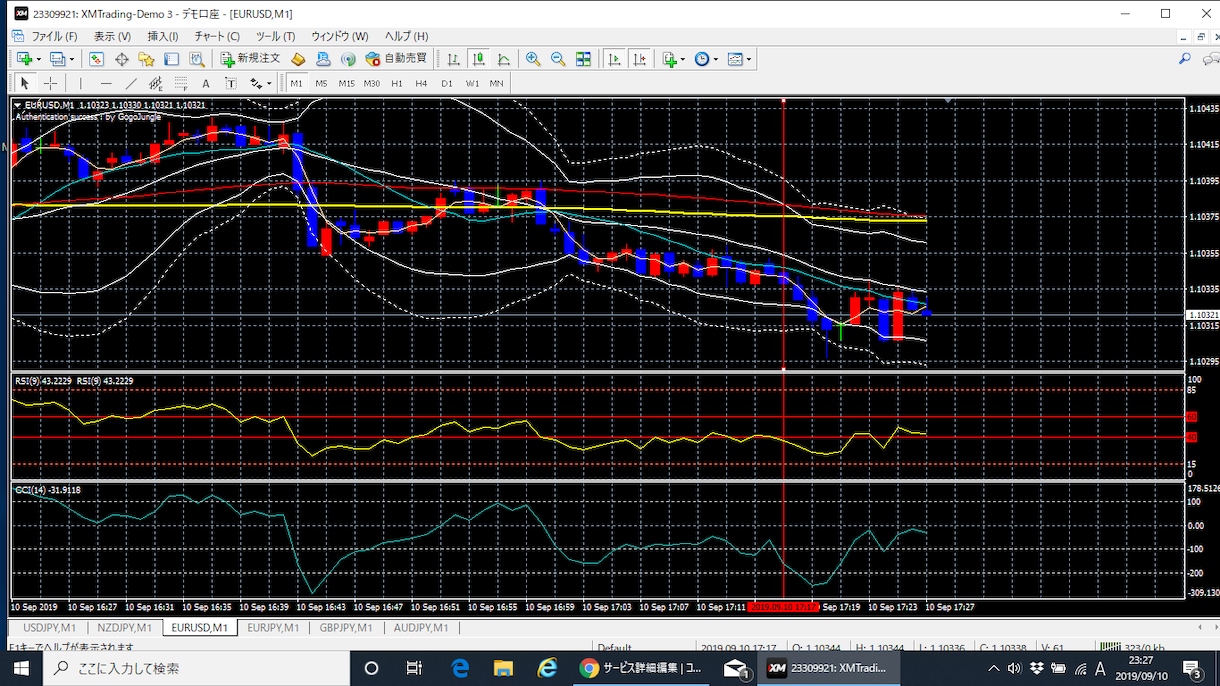Select the H1 timeframe button

coord(397,83)
